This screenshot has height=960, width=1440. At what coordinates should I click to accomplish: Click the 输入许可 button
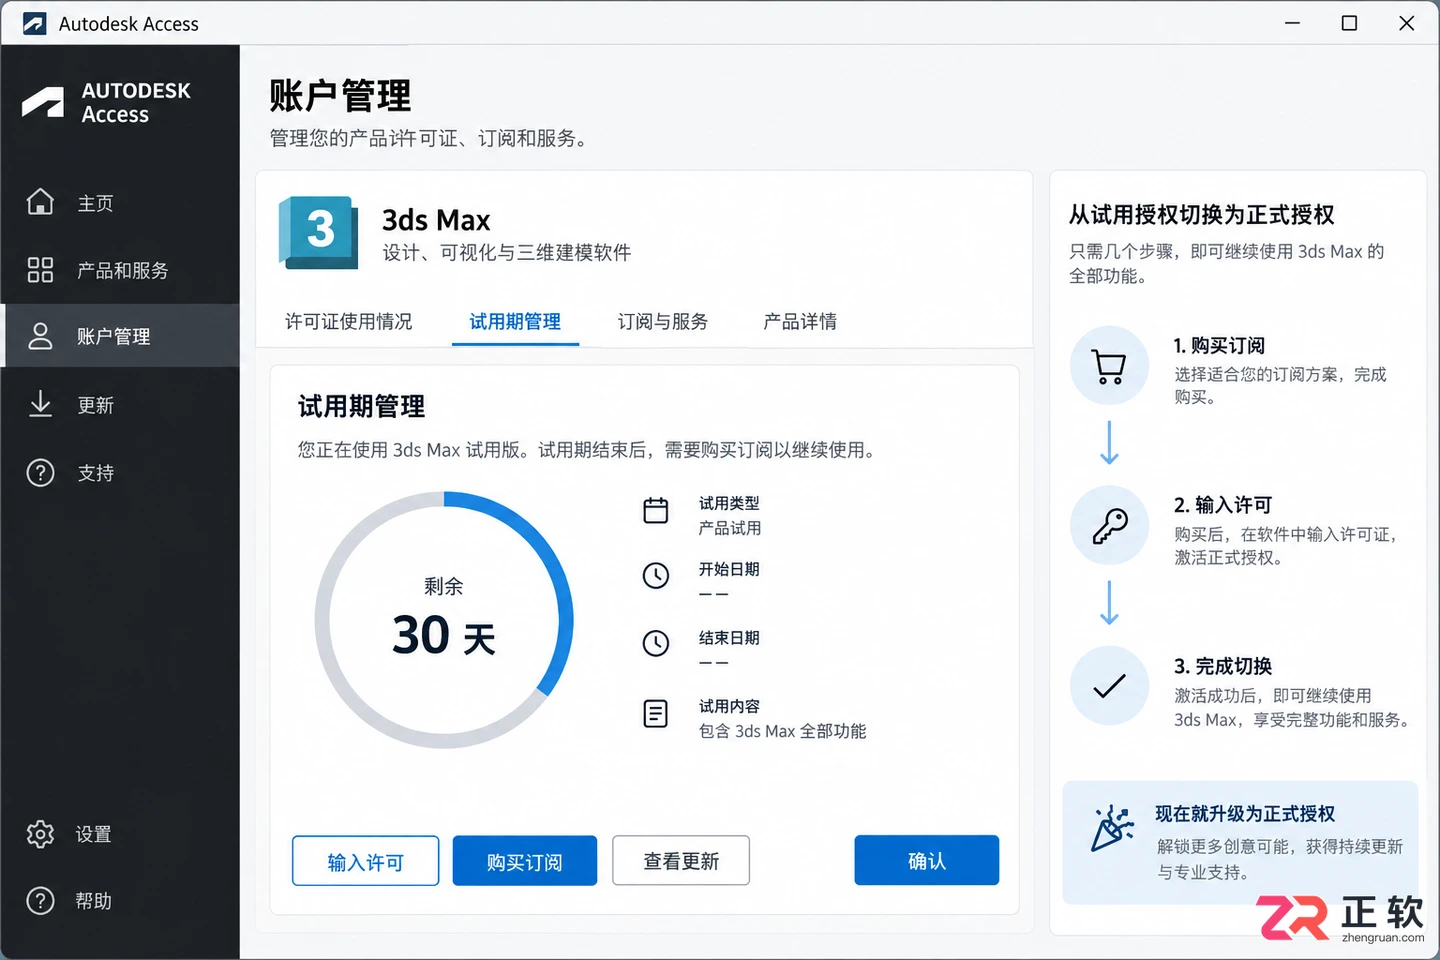366,861
